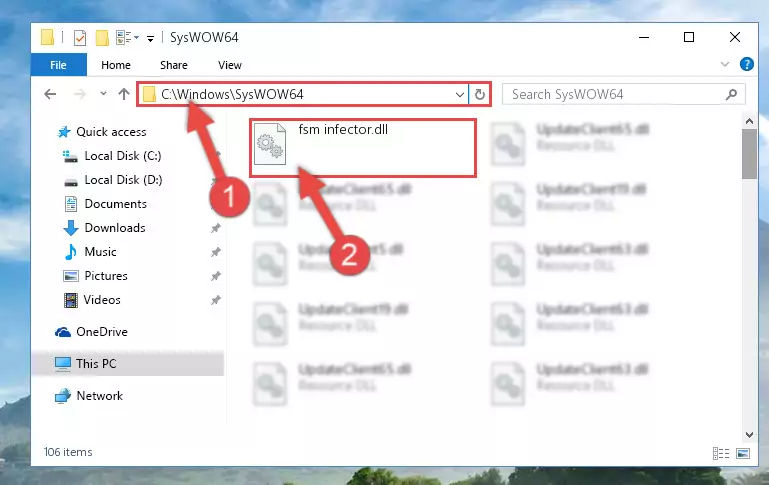Select Network in navigation pane
This screenshot has height=485, width=769.
(89, 396)
